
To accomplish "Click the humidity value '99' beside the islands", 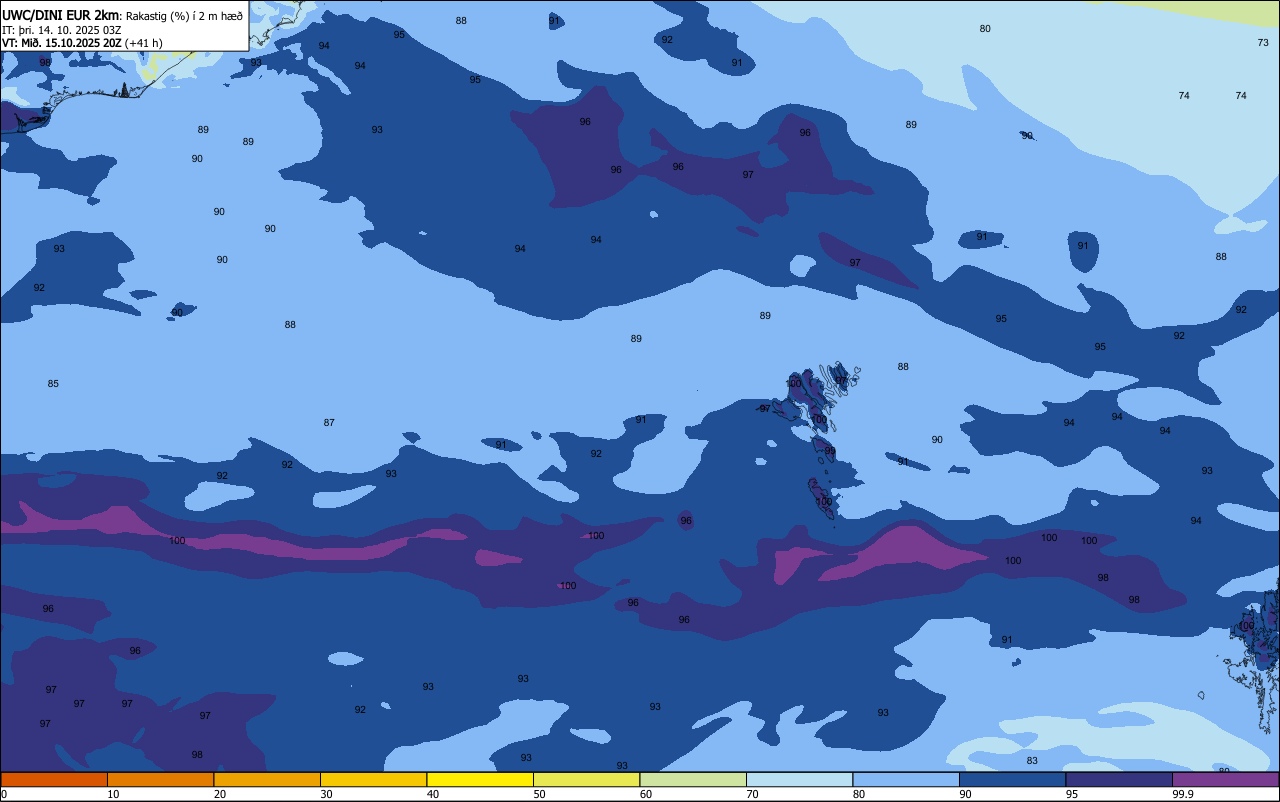I will tap(830, 452).
